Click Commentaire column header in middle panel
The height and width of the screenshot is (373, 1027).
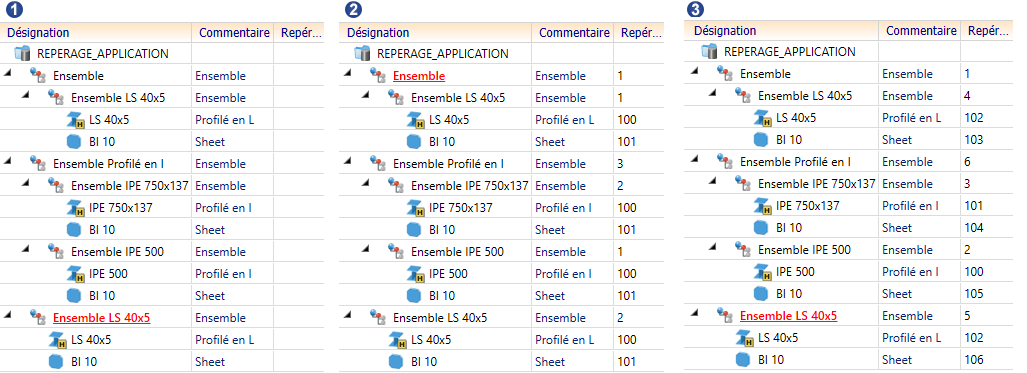[x=573, y=33]
